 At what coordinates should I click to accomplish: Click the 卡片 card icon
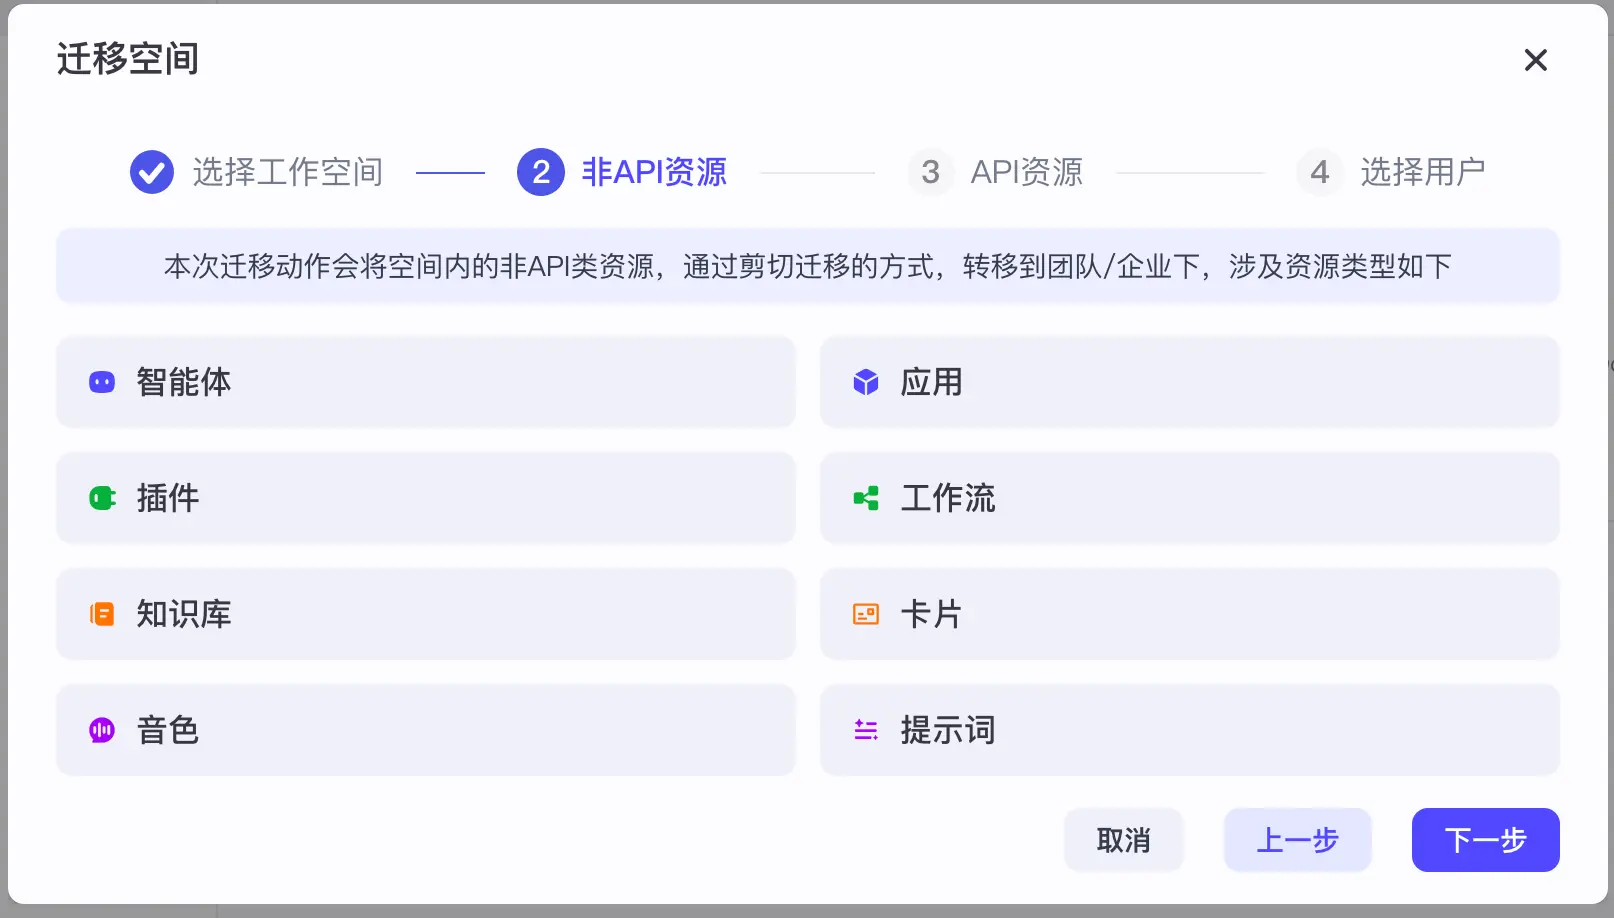[x=866, y=614]
